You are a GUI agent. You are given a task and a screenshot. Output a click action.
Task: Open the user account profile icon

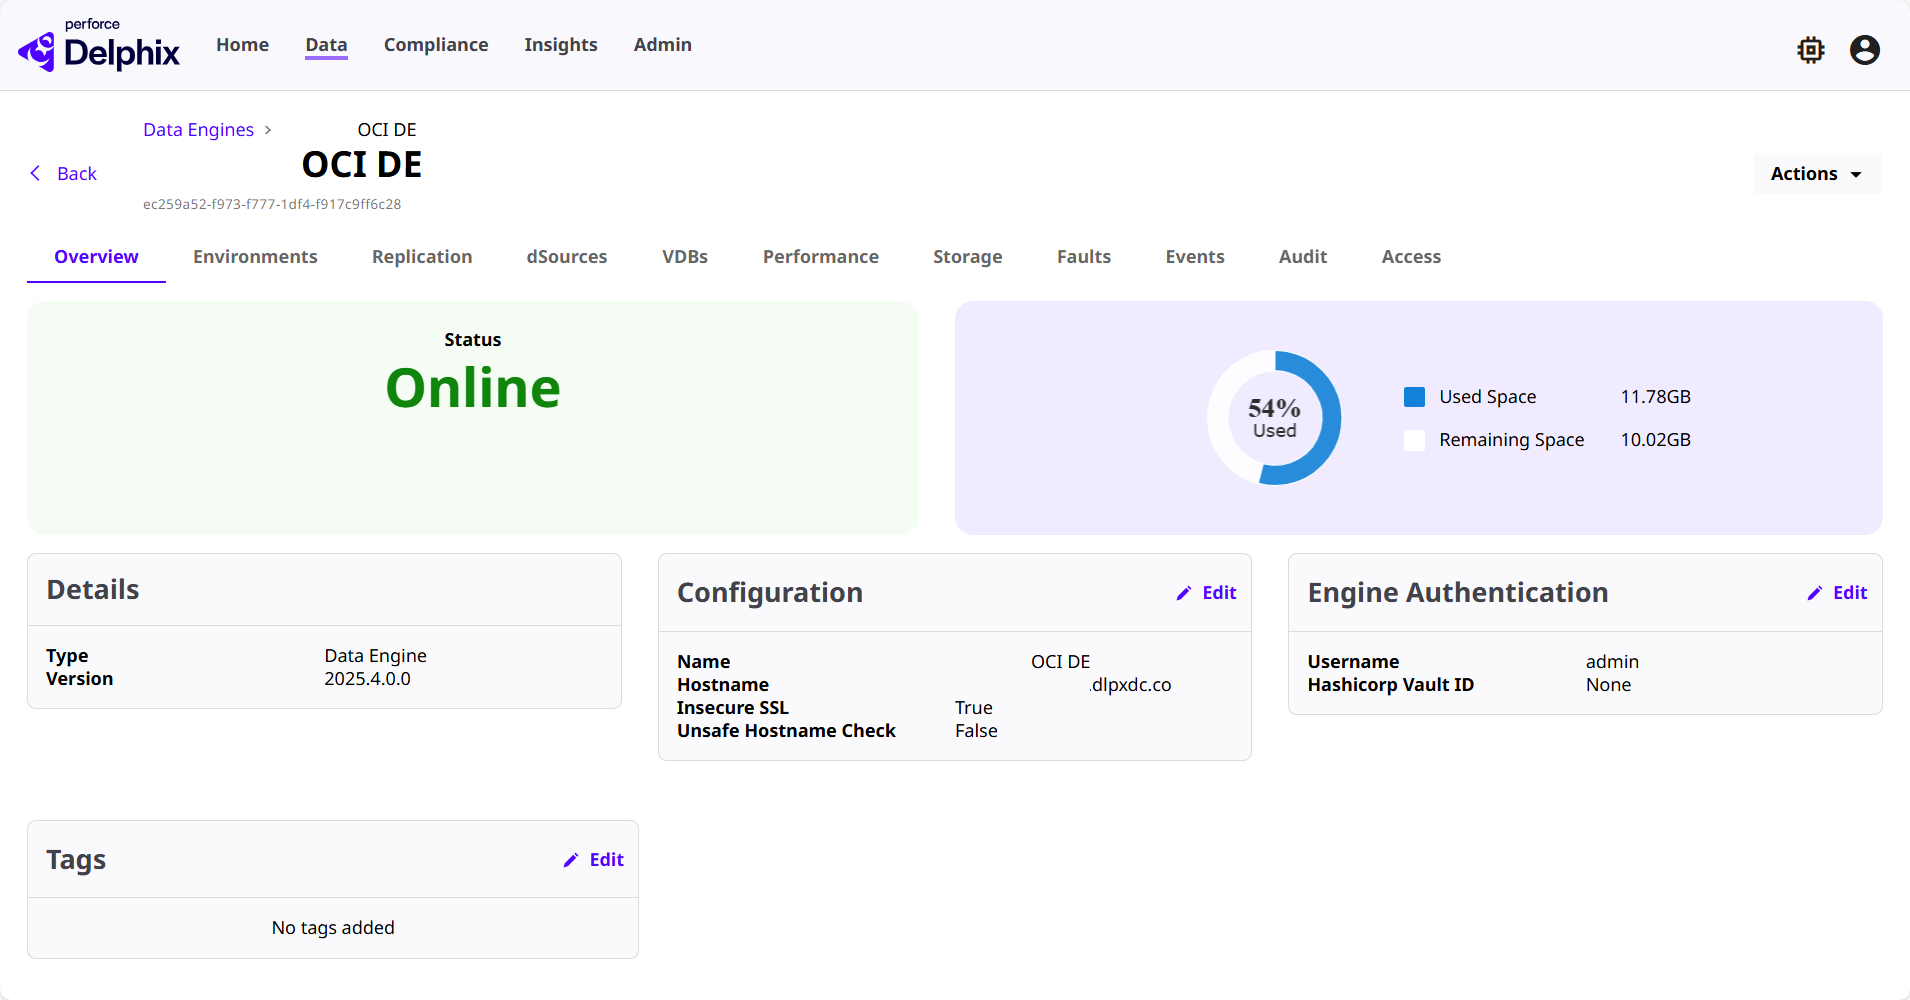1865,50
